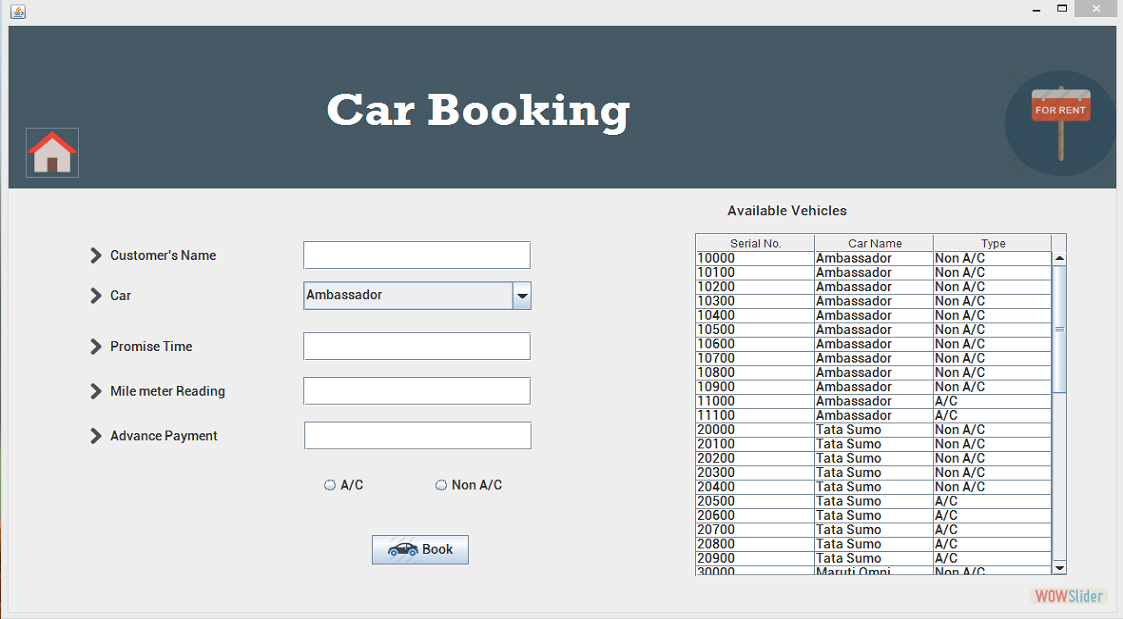
Task: Select serial number 11100 cell
Action: (x=755, y=416)
